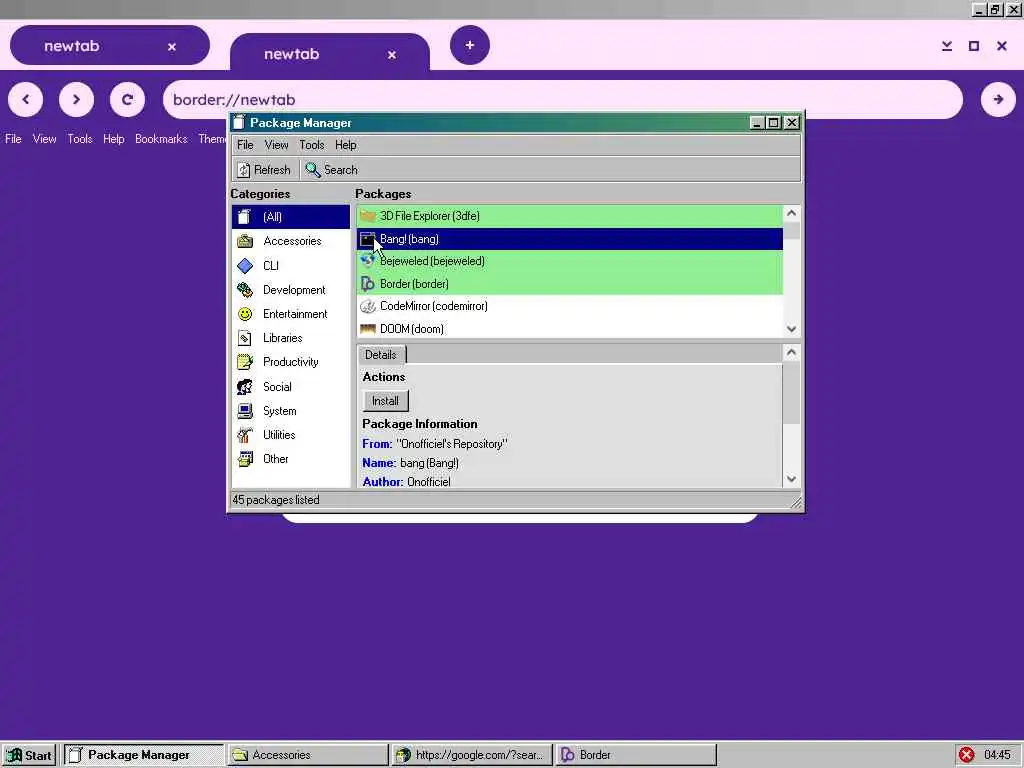This screenshot has height=768, width=1024.
Task: Go back in the Border browser
Action: [25, 99]
